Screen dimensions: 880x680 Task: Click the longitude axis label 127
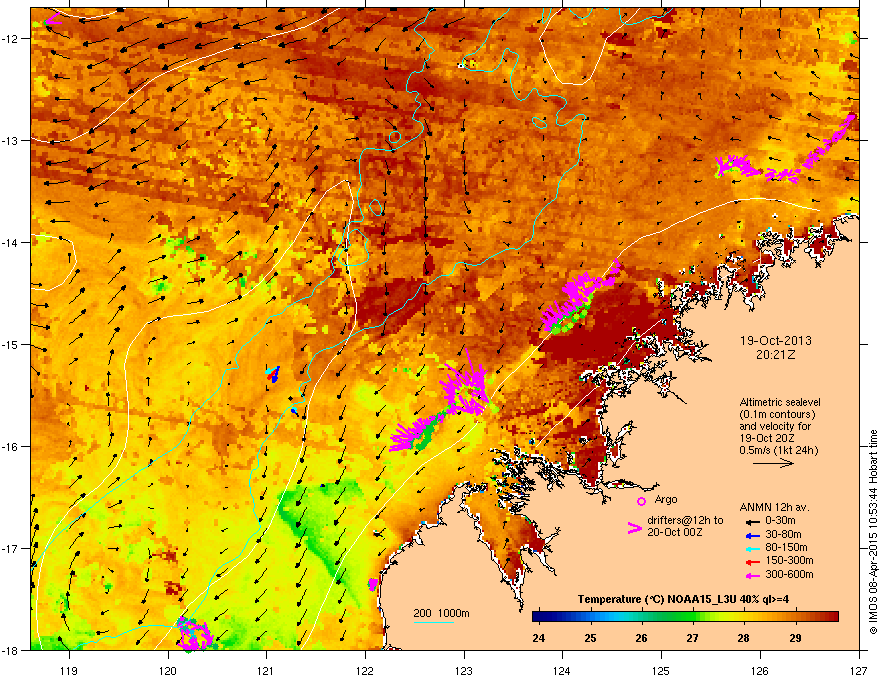point(859,670)
